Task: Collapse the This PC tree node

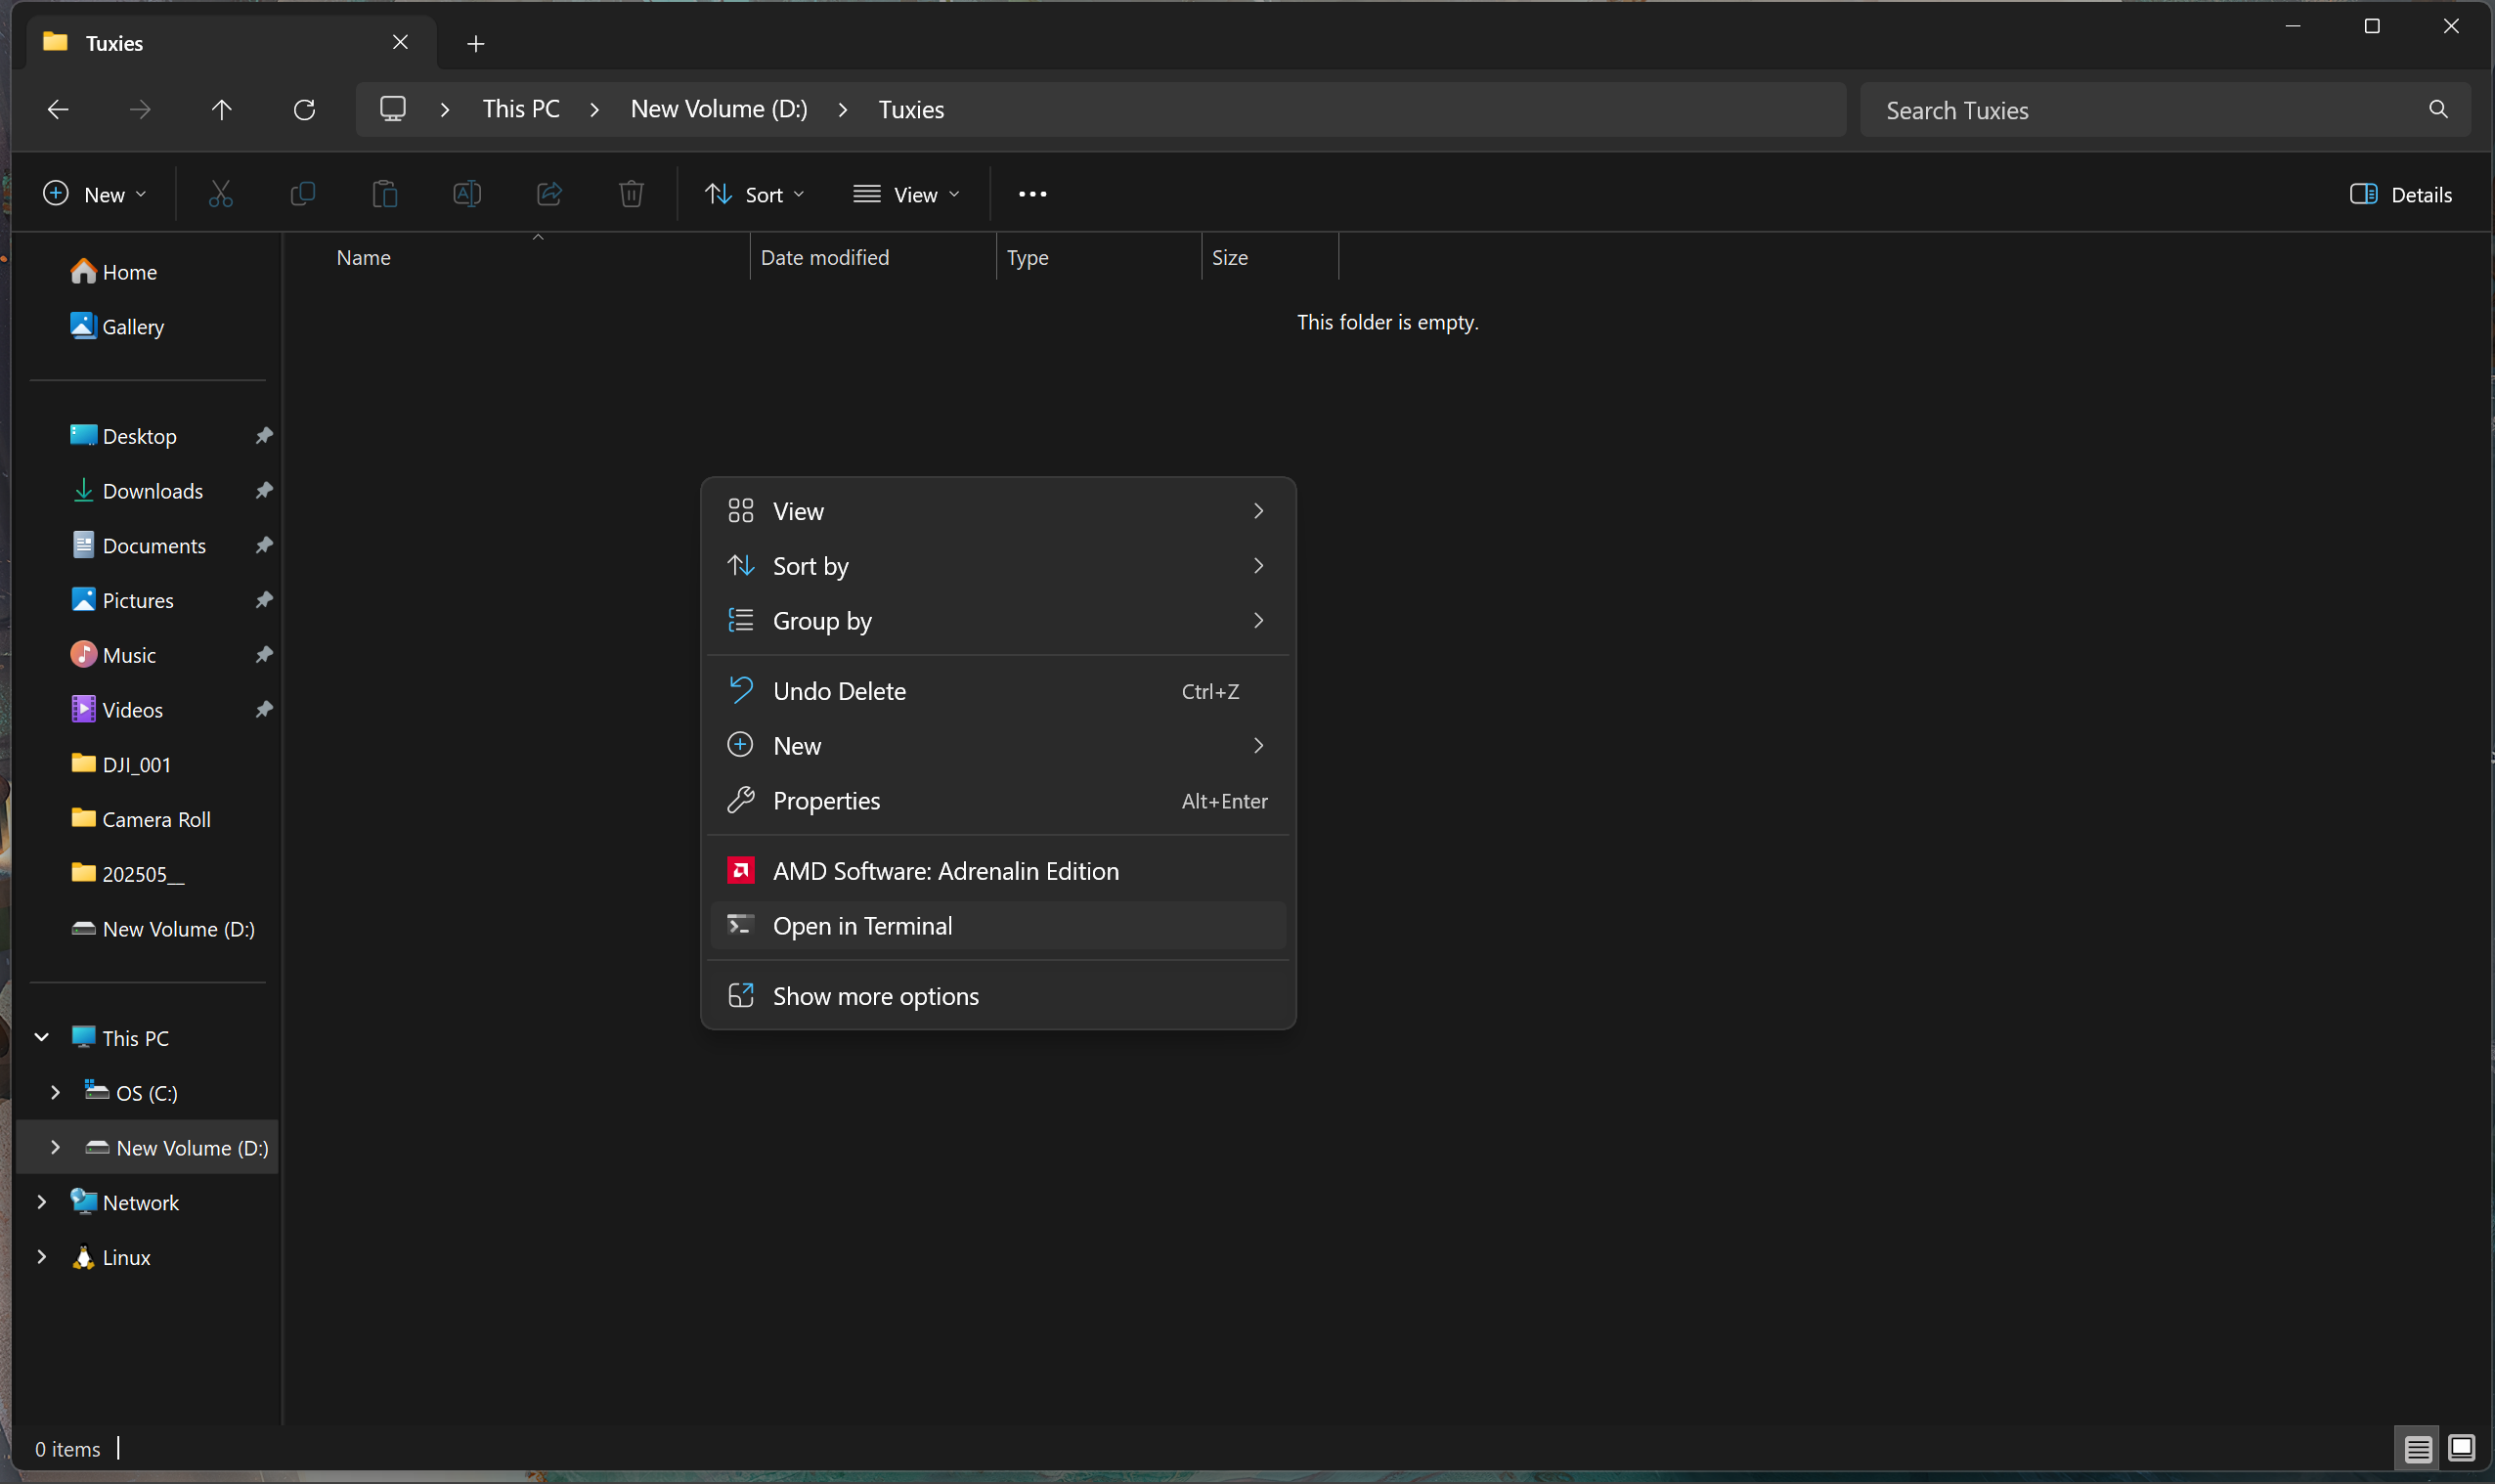Action: point(42,1038)
